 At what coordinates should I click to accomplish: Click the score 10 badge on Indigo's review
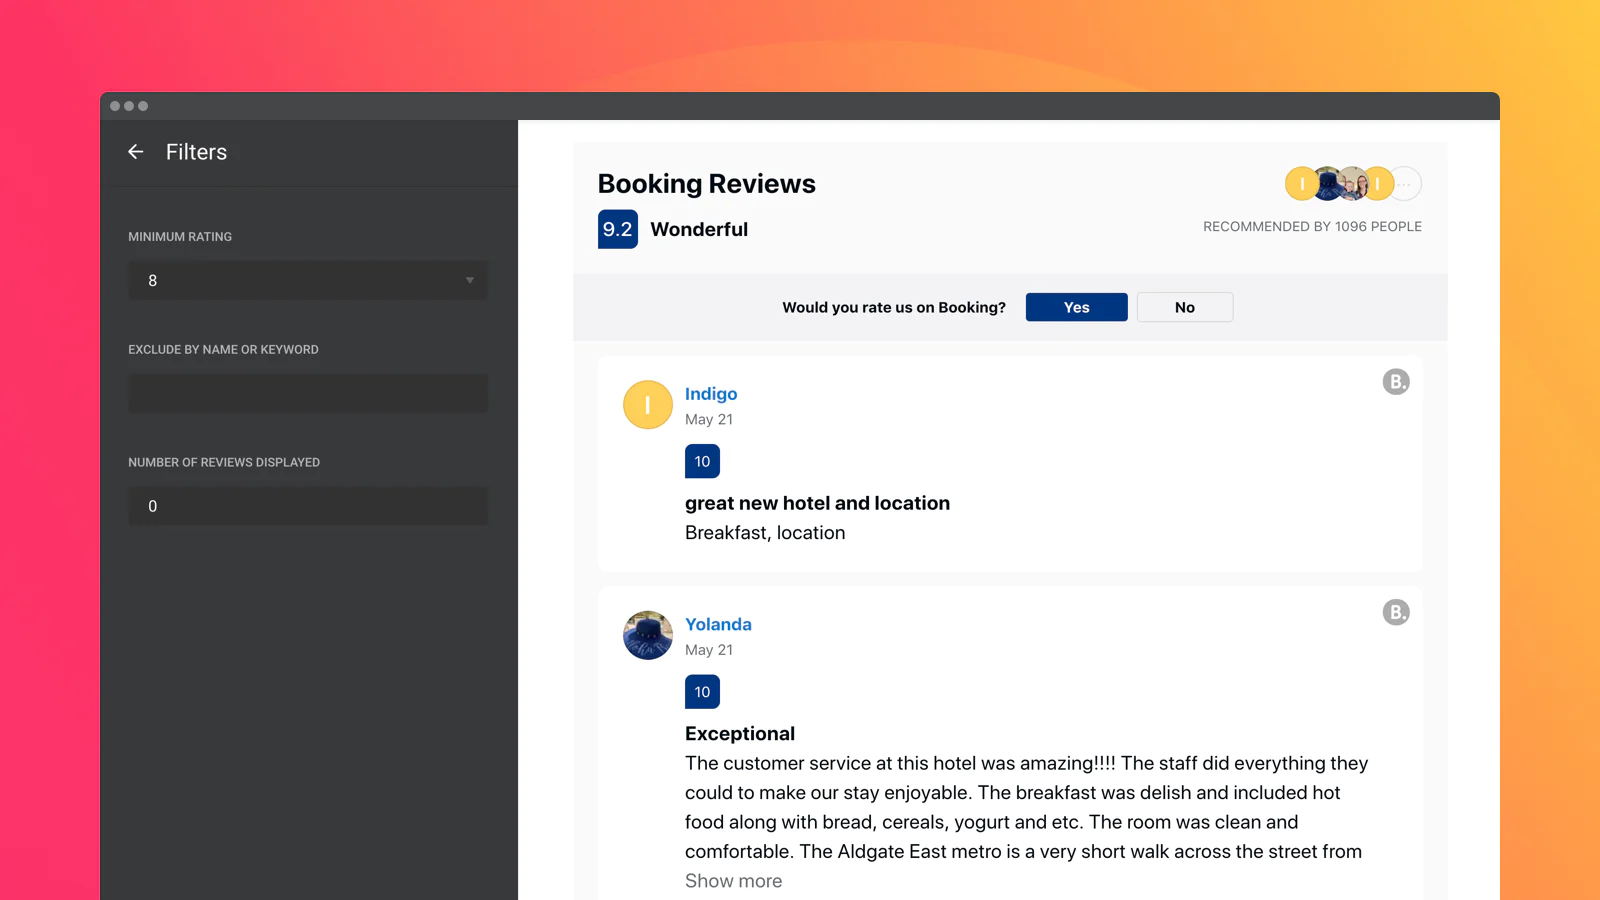click(x=702, y=462)
